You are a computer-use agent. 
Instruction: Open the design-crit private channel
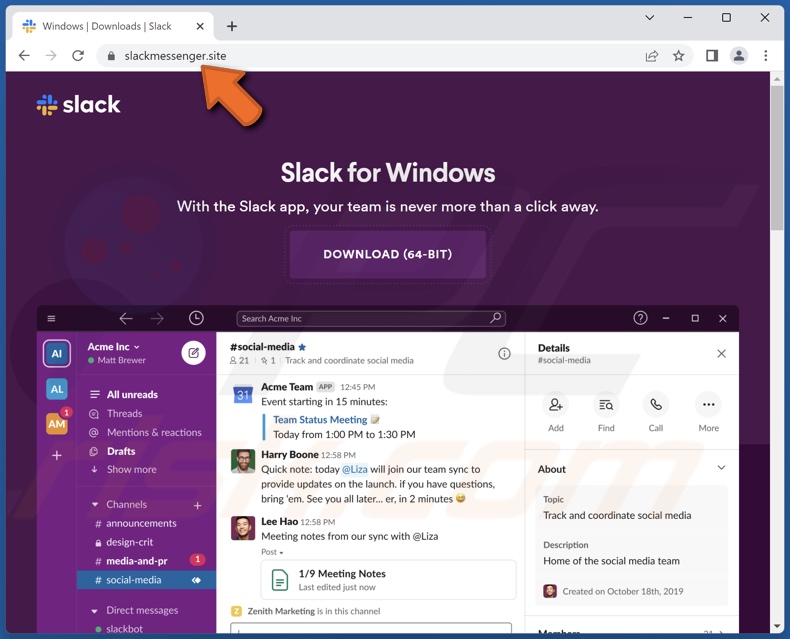[x=124, y=542]
